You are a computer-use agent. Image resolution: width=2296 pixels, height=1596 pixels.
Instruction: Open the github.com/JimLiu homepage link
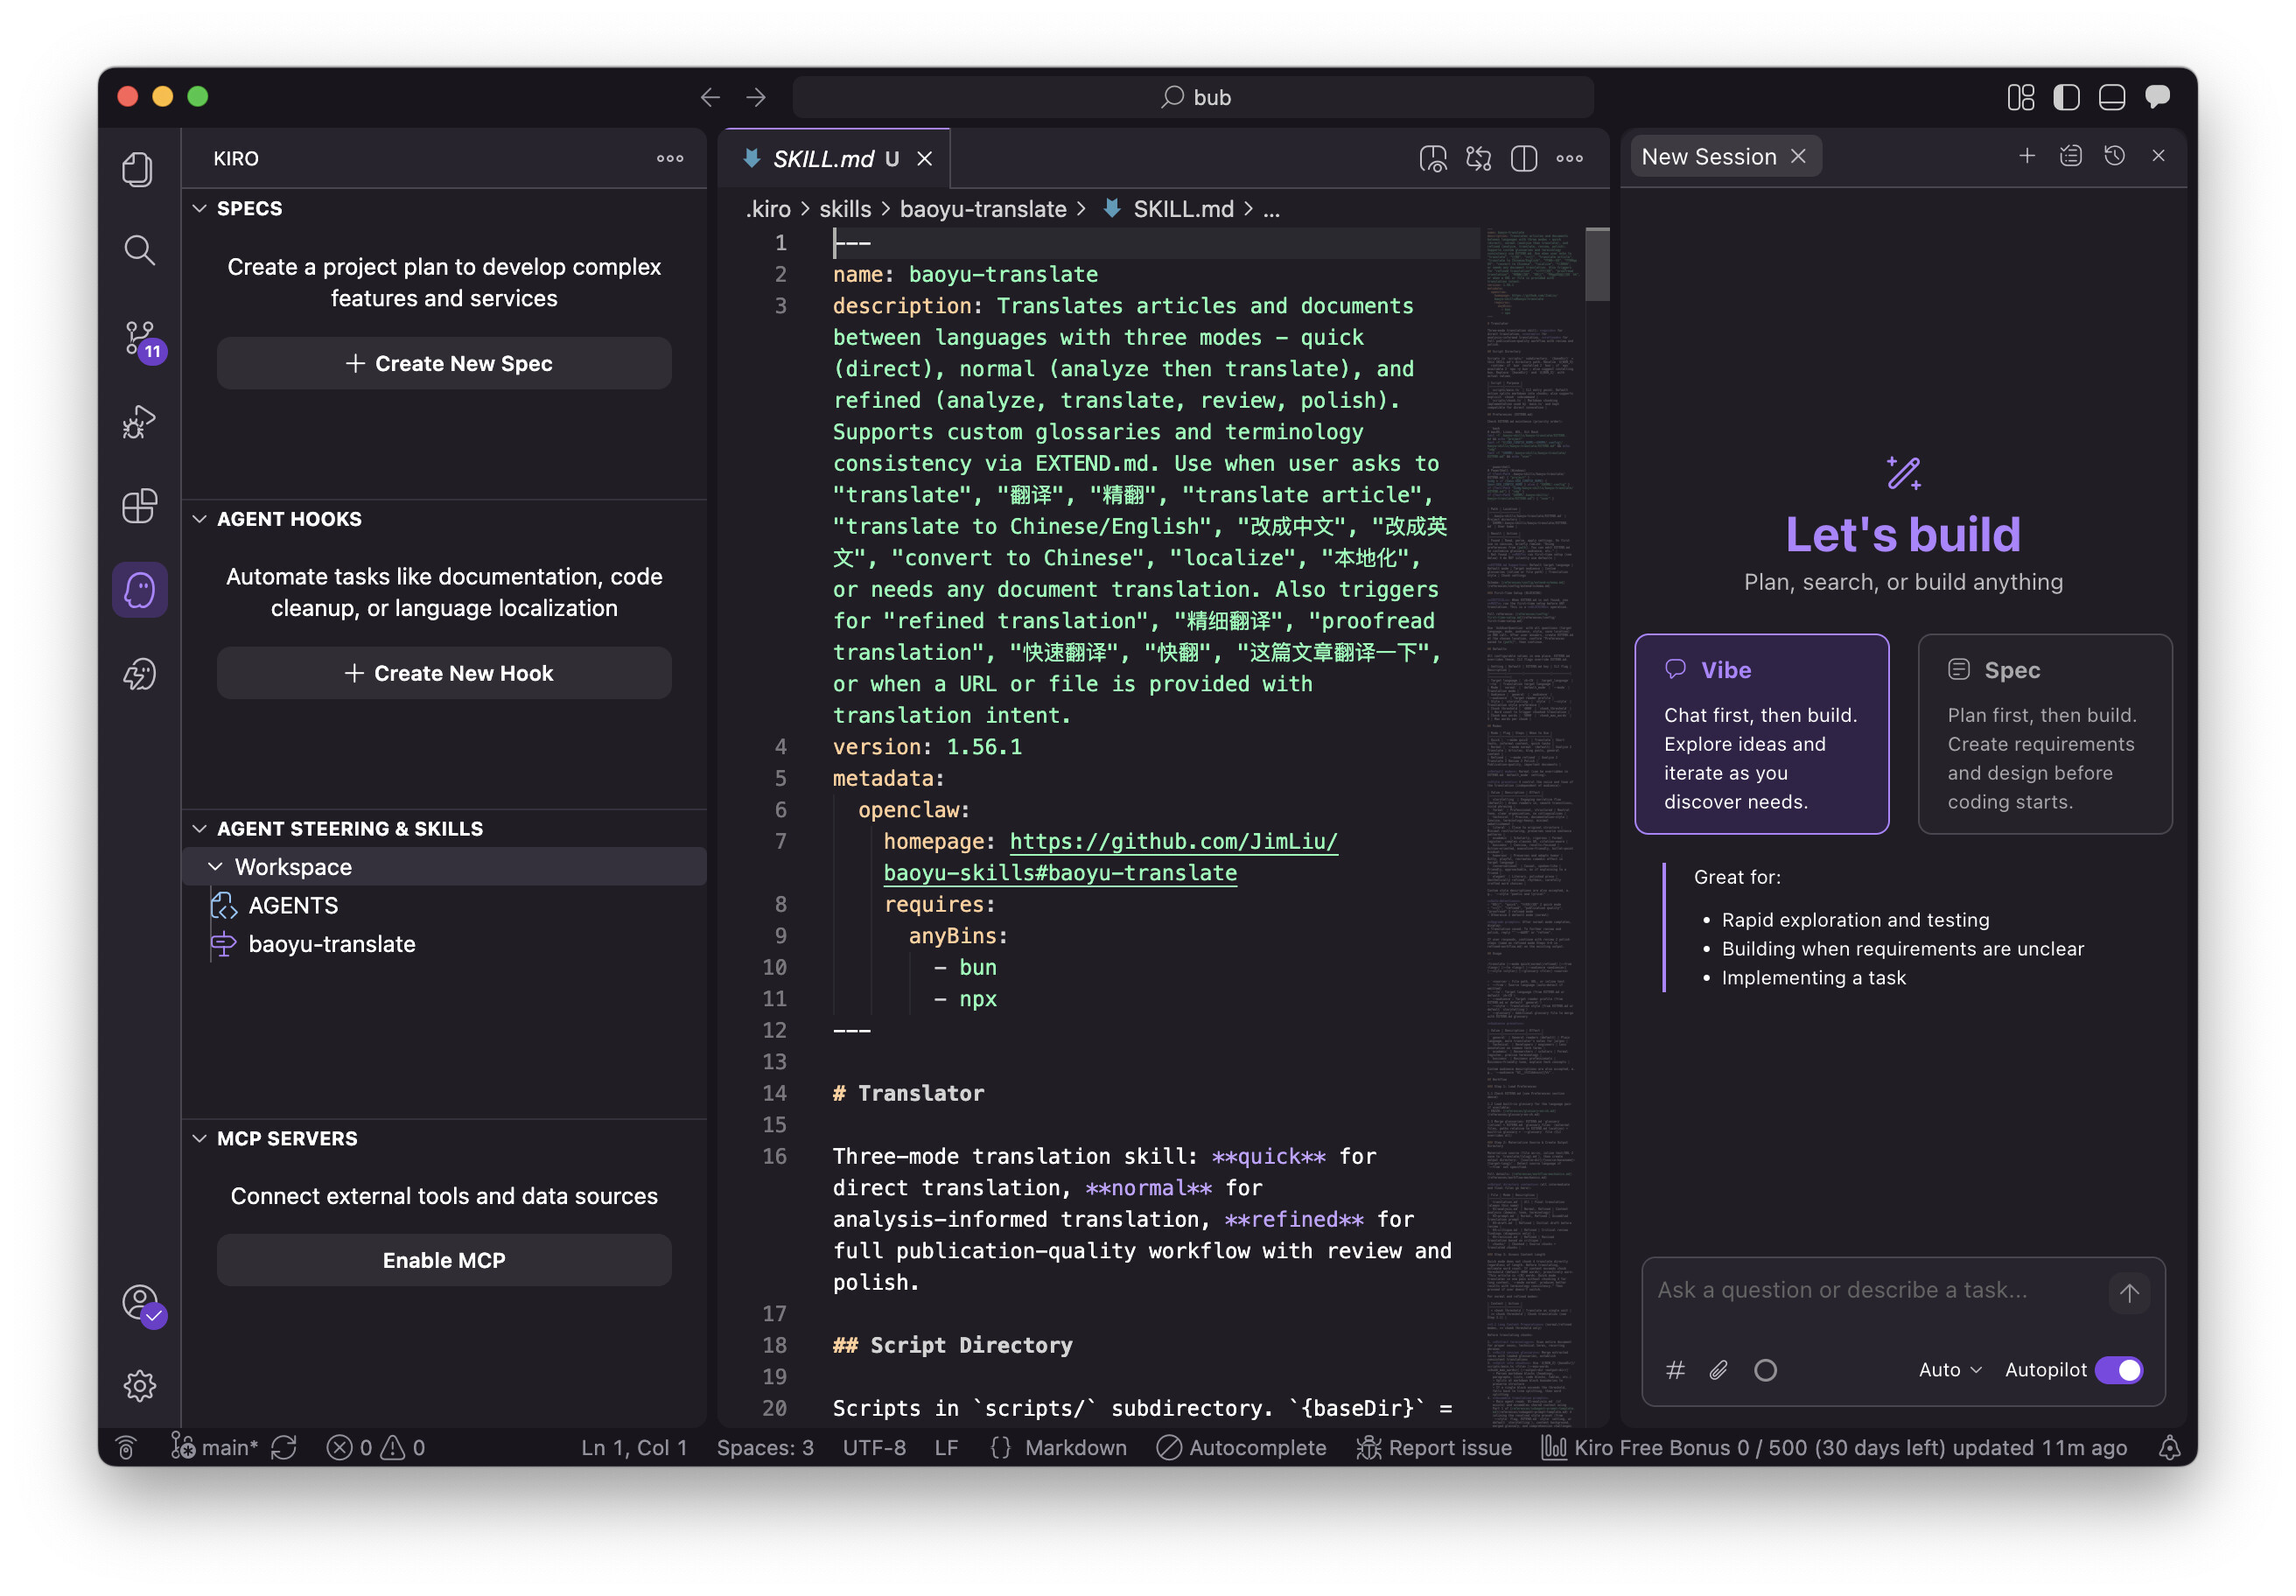point(1173,842)
